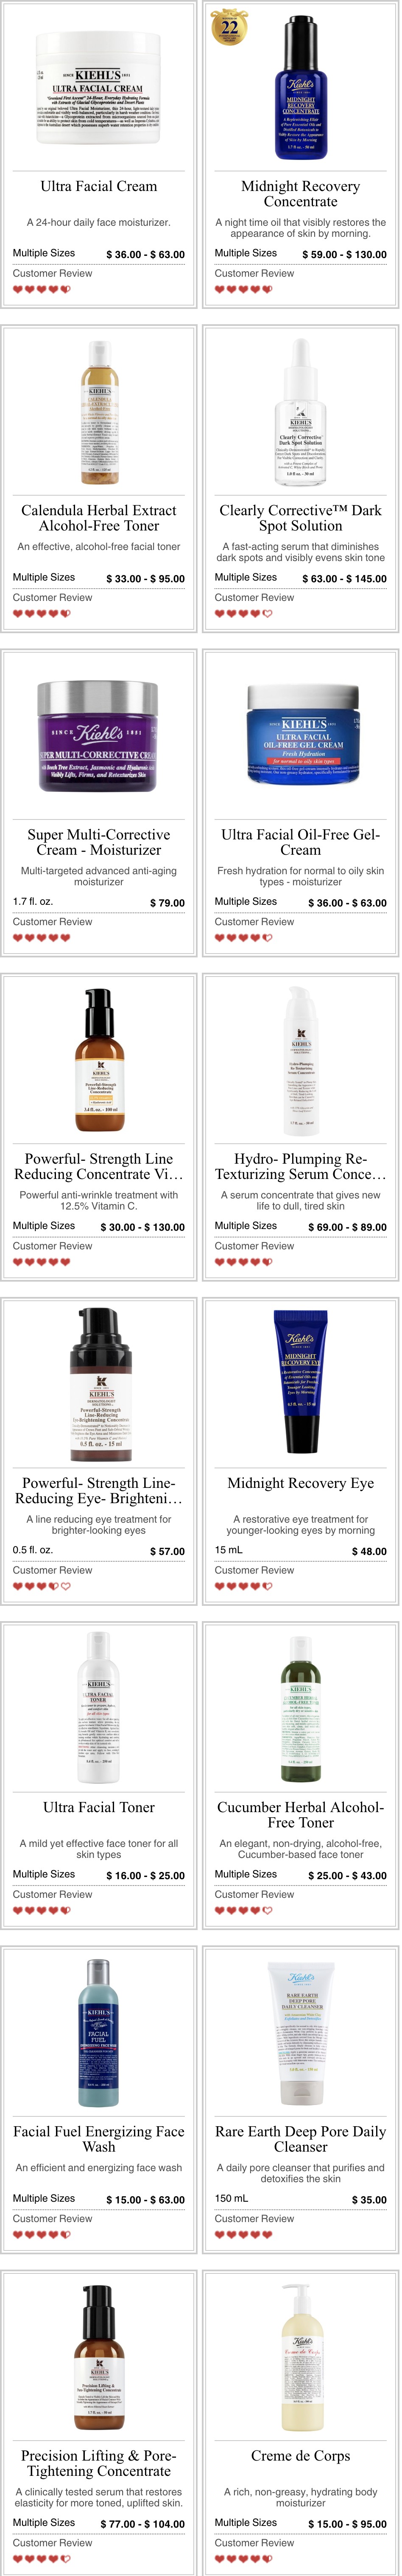This screenshot has height=2576, width=402.
Task: Click heart rating for Line-Reducing Eye-Brightening Concentrate
Action: (42, 1586)
